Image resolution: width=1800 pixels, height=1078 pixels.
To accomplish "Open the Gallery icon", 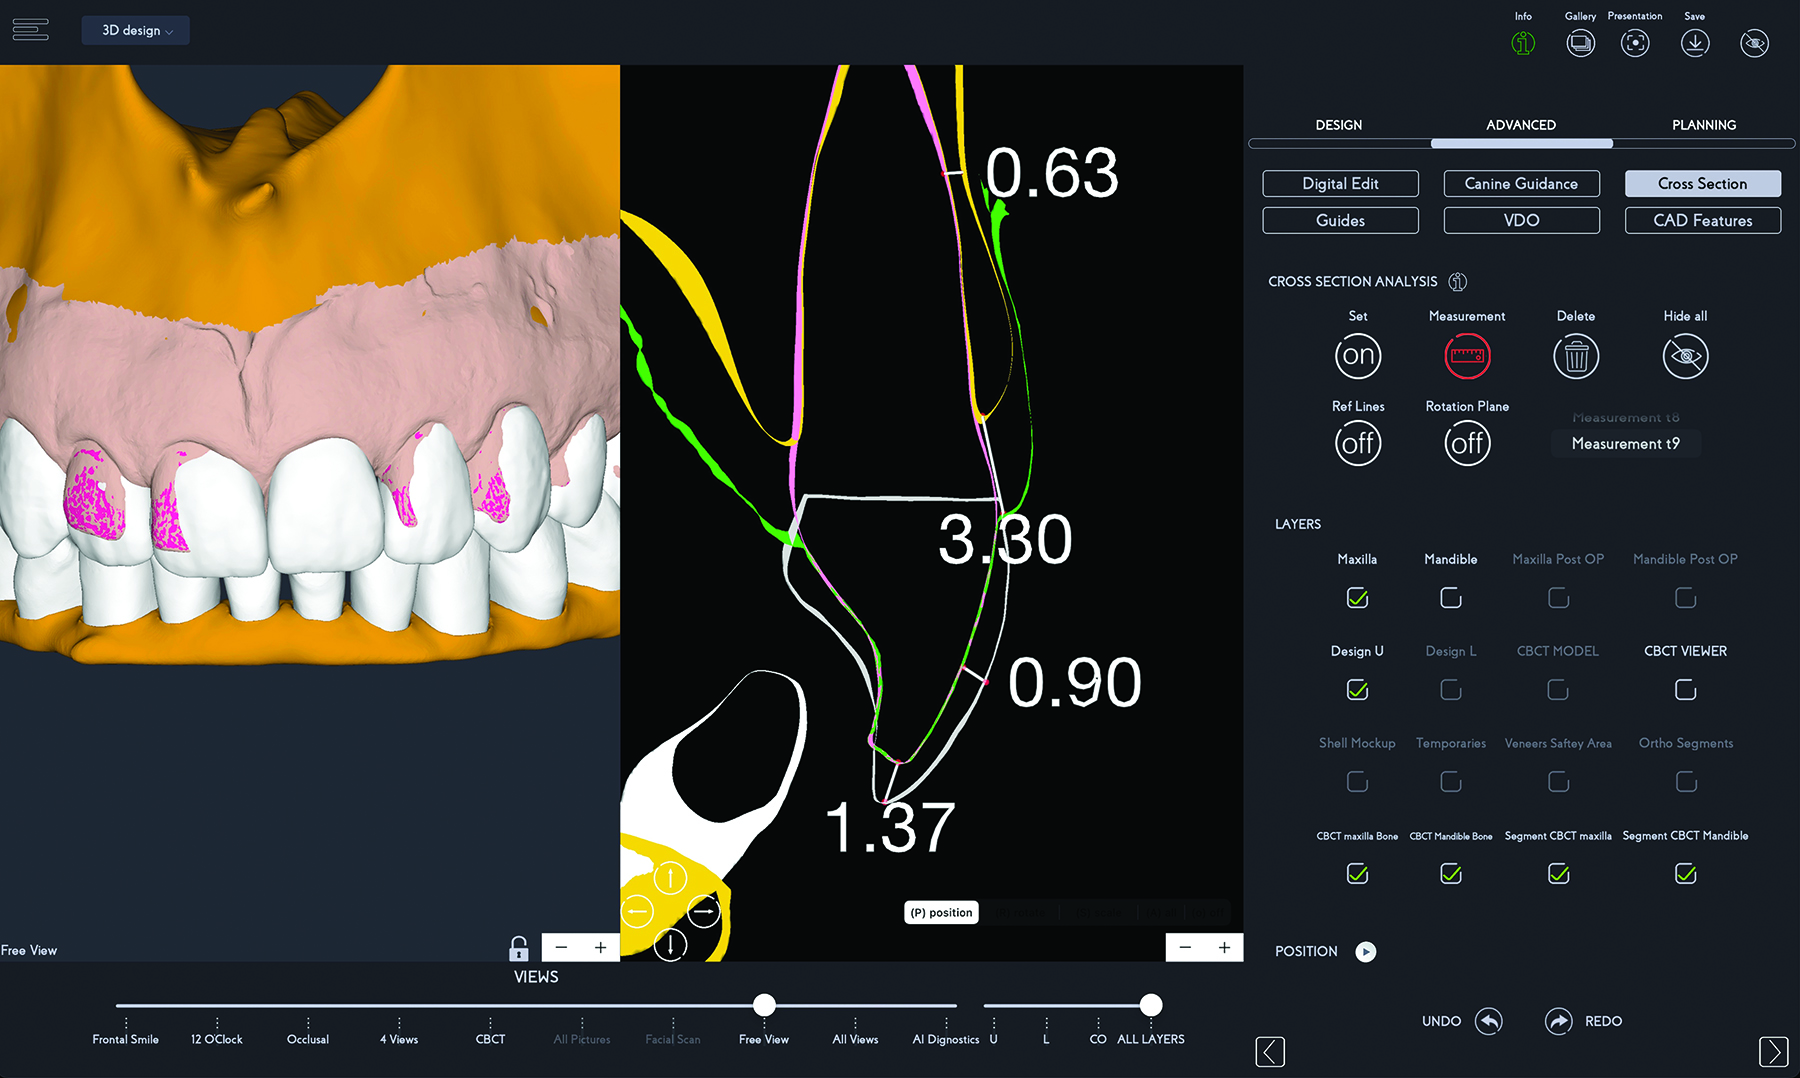I will tap(1580, 43).
